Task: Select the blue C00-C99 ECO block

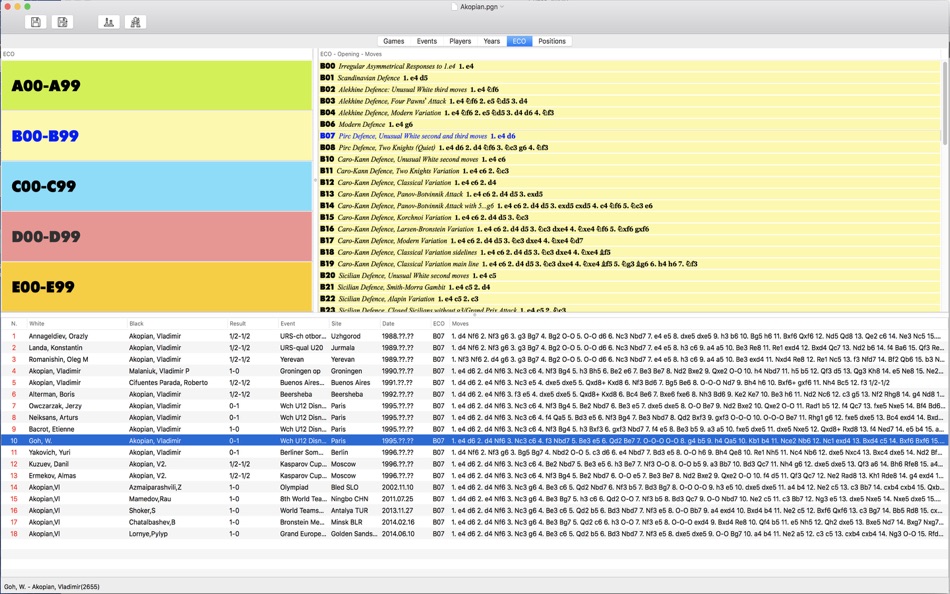Action: (x=156, y=186)
